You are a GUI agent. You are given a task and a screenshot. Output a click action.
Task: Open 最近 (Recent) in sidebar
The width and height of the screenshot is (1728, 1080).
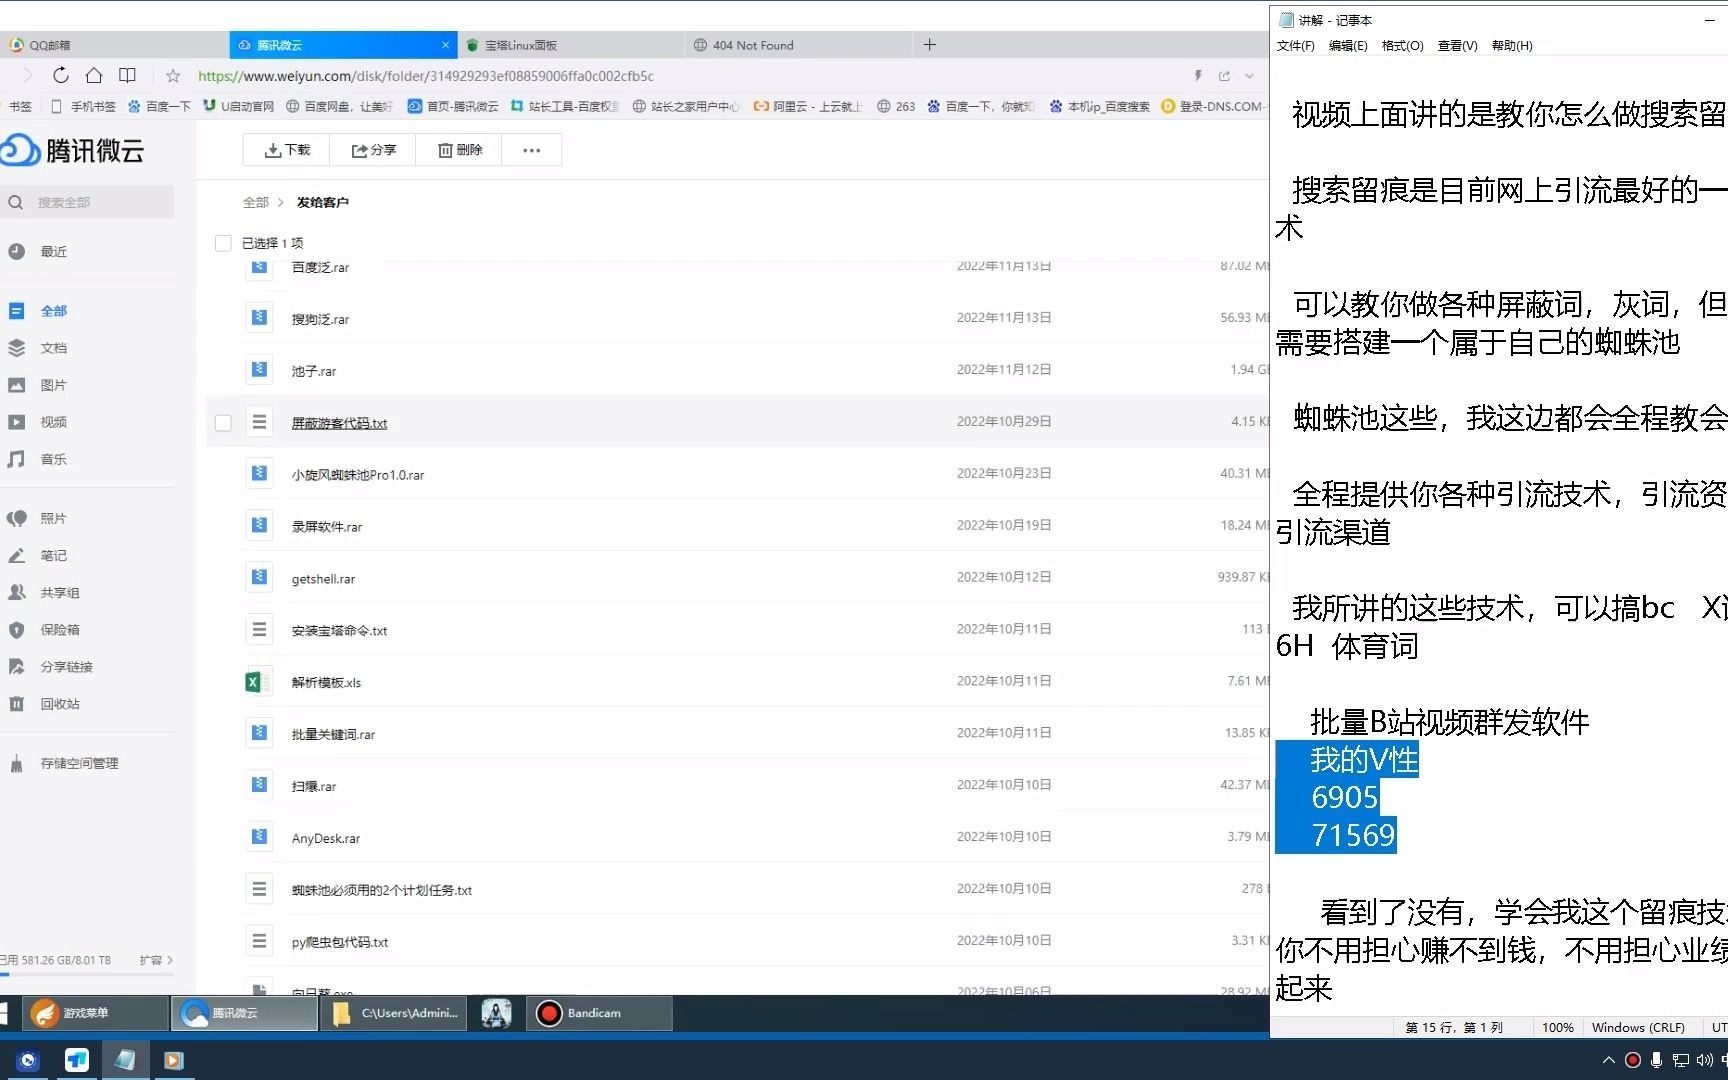[53, 251]
